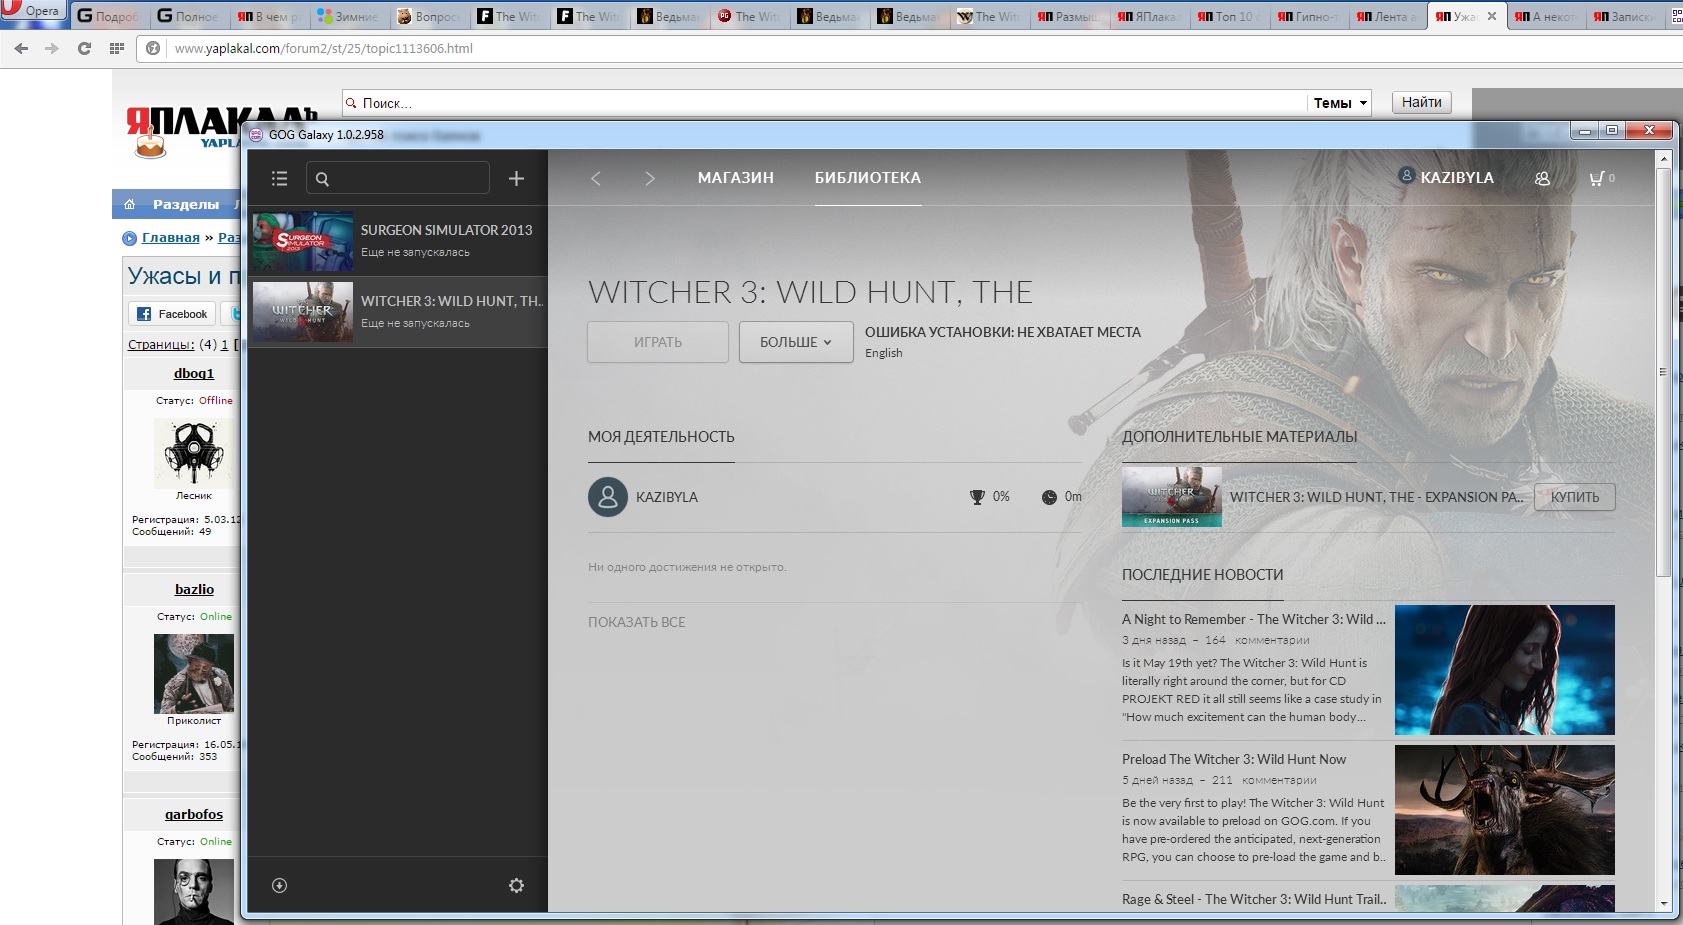Click the bazlio user avatar image

click(x=194, y=673)
